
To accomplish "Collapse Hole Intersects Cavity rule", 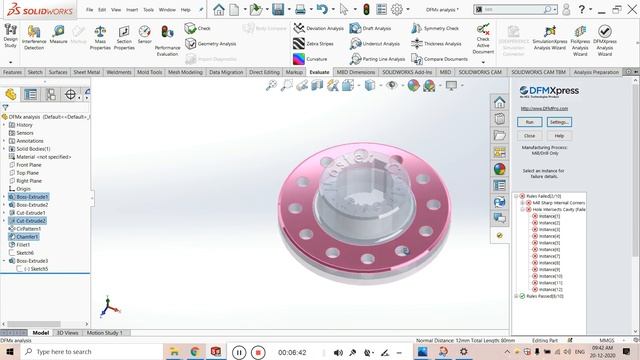I will pyautogui.click(x=522, y=209).
